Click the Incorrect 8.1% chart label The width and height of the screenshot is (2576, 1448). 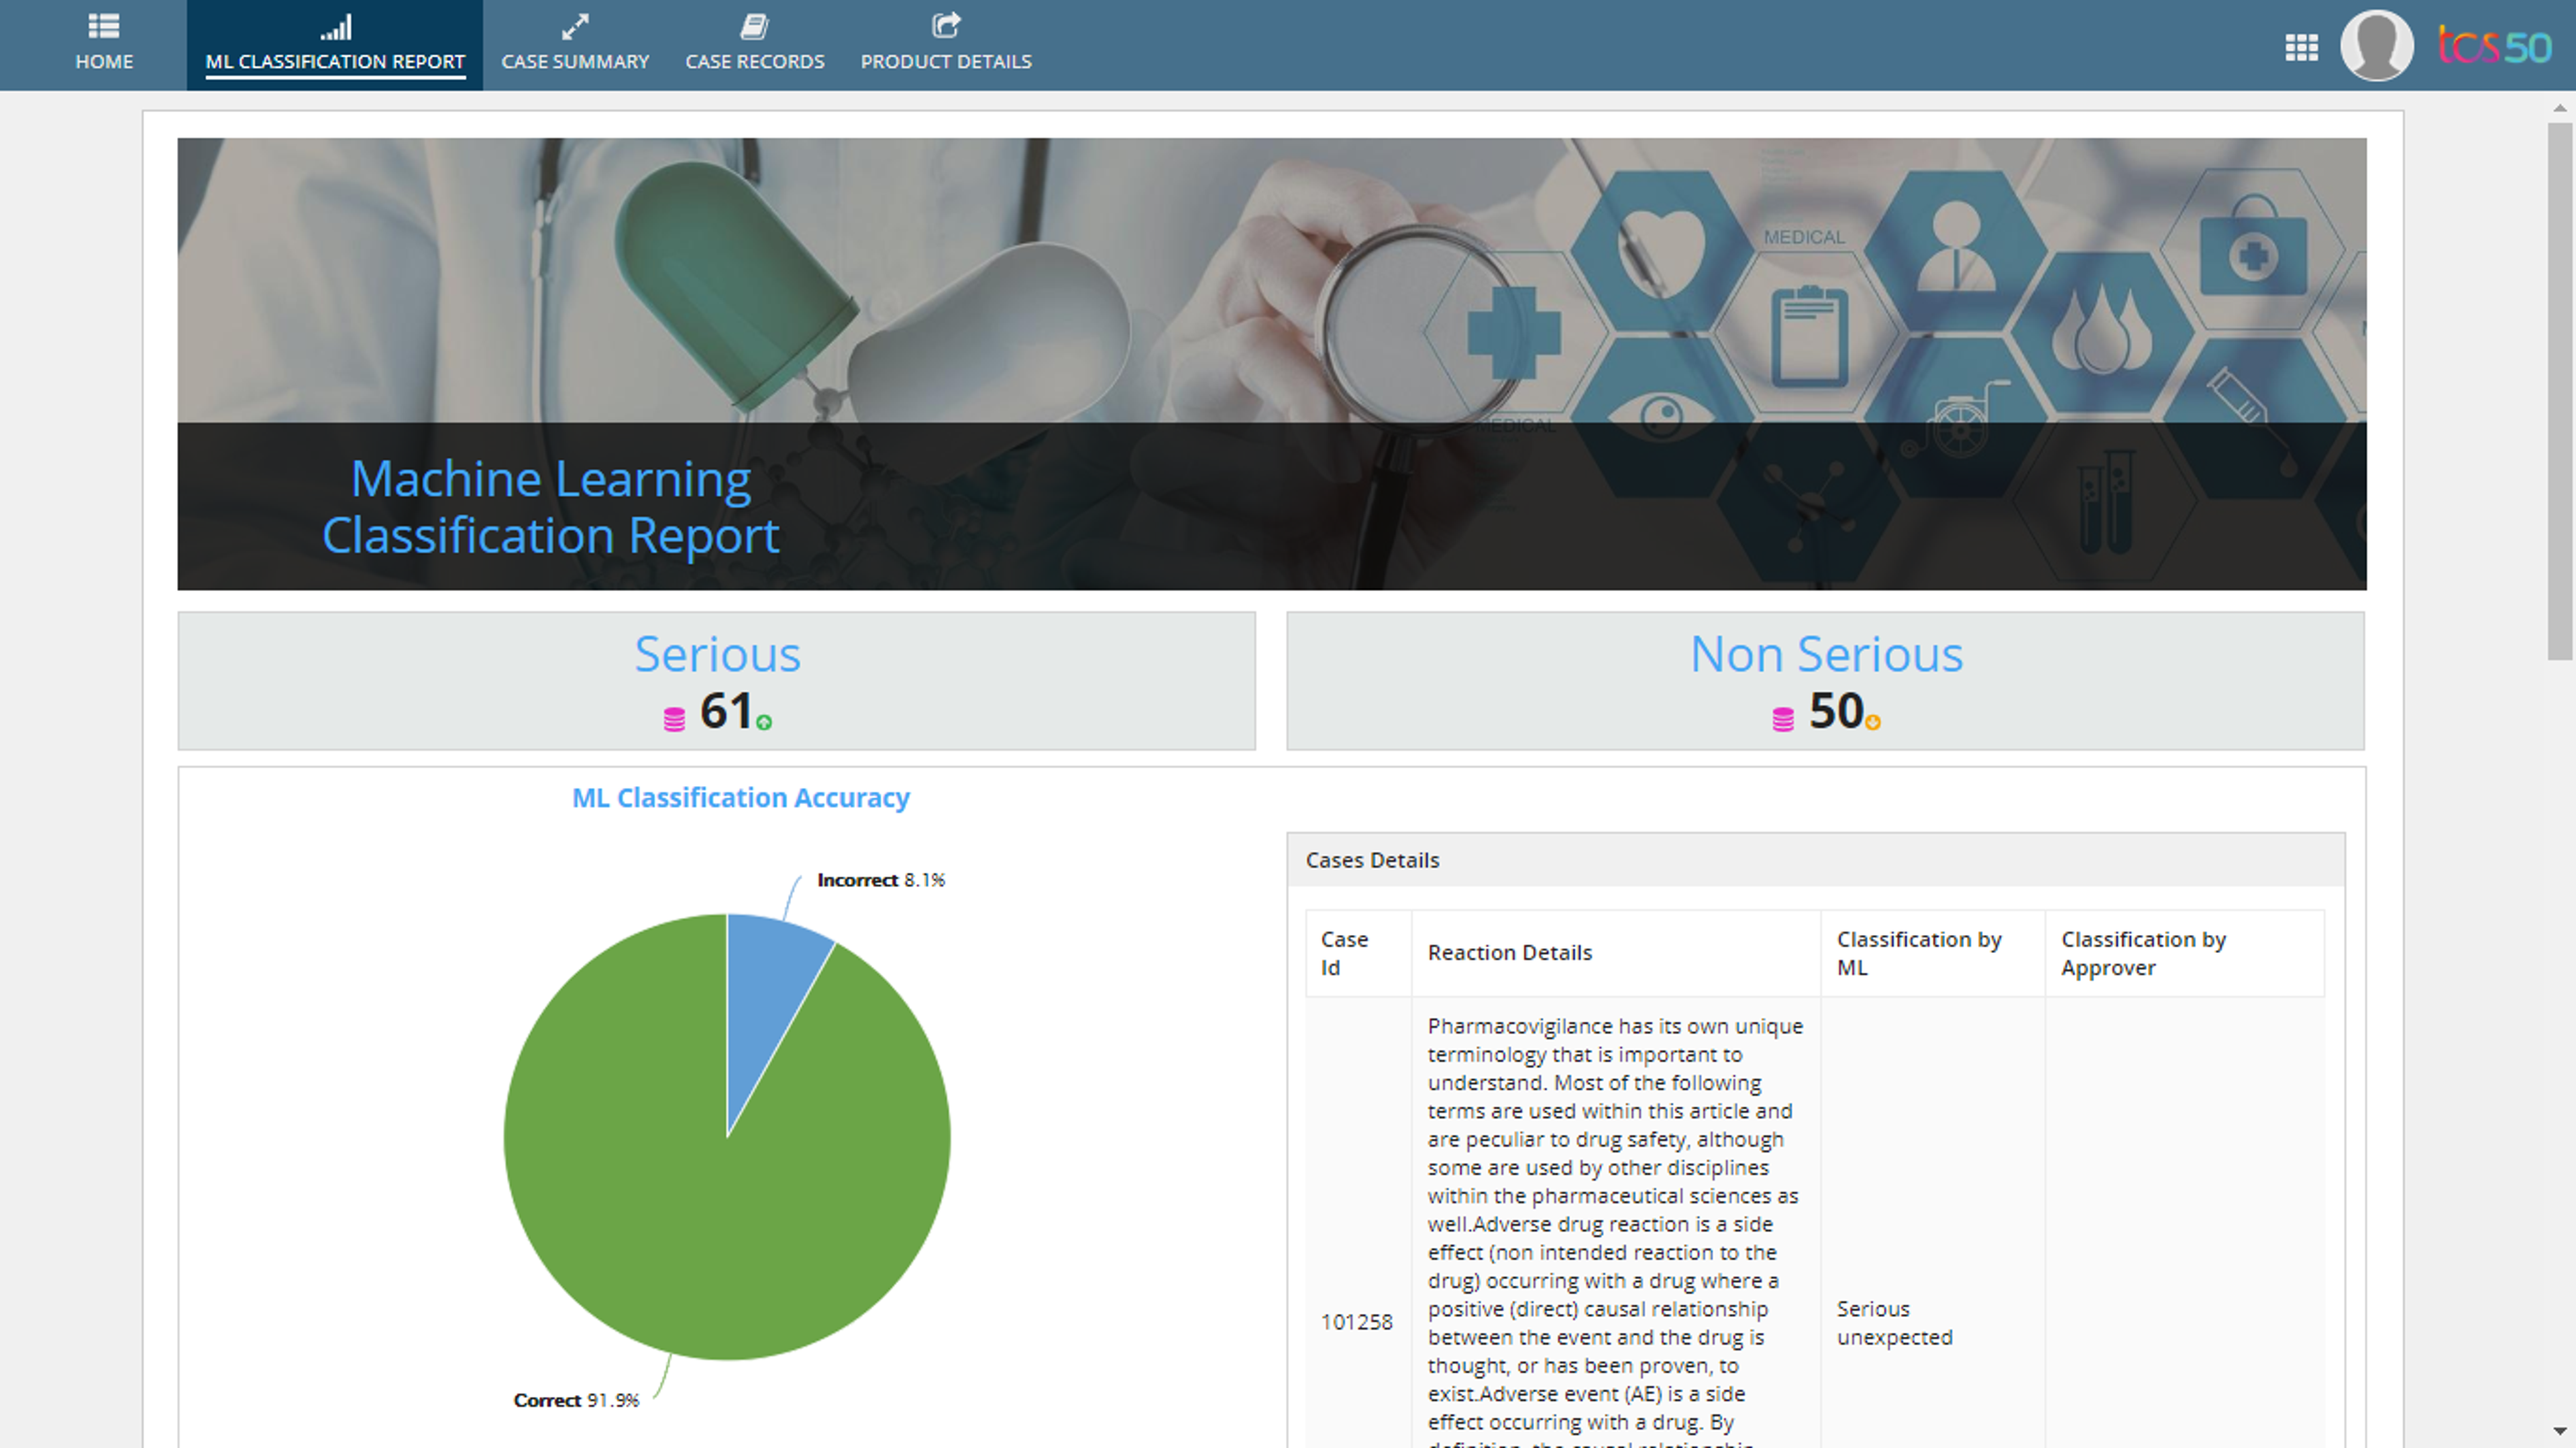tap(880, 880)
